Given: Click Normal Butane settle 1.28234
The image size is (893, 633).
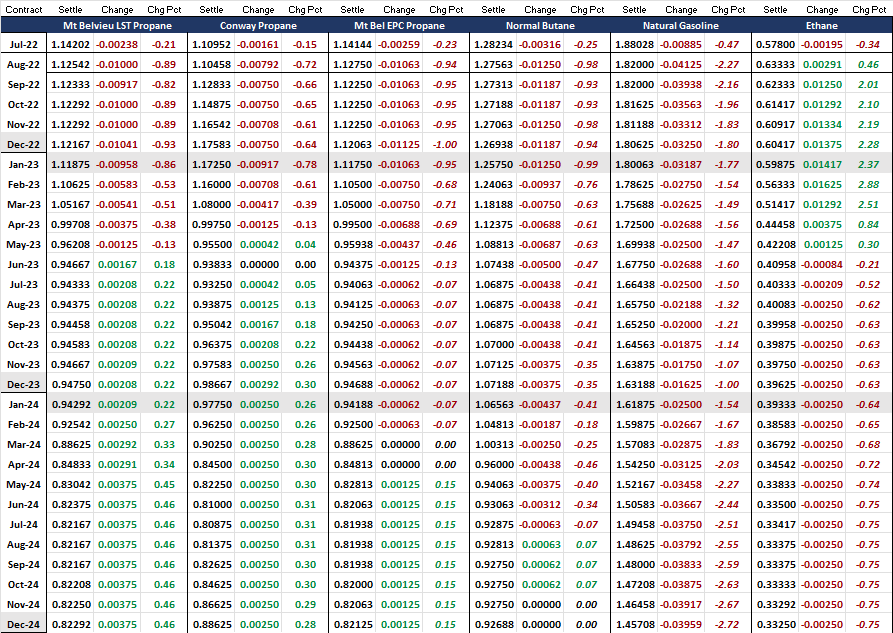Looking at the screenshot, I should click(493, 44).
